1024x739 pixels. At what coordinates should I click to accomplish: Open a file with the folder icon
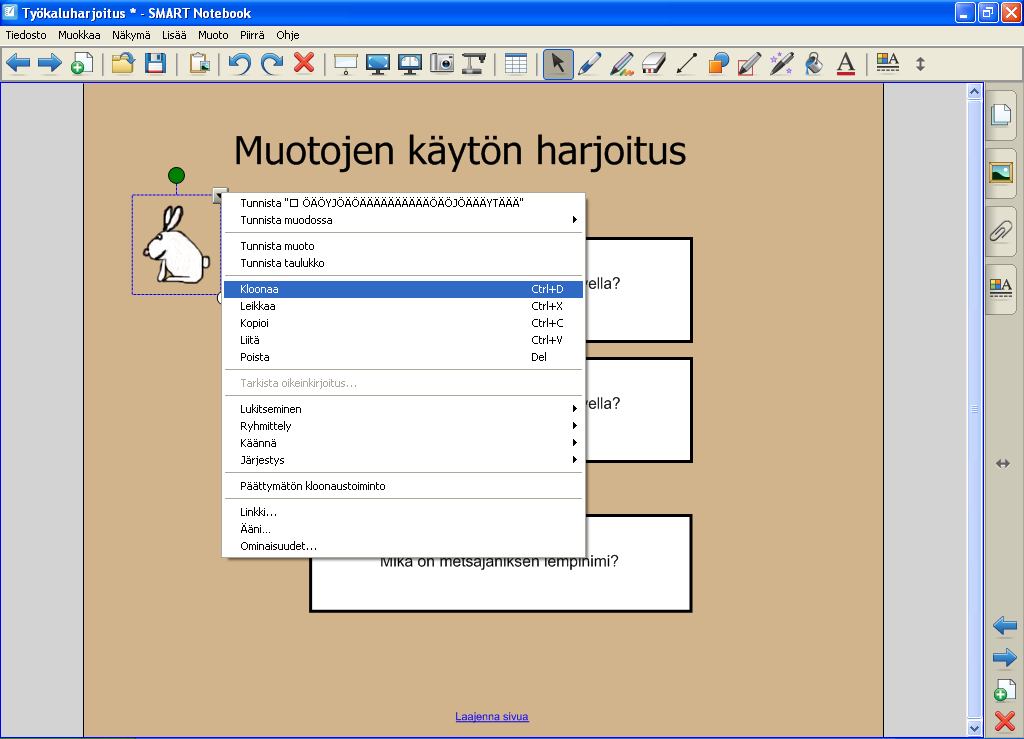tap(123, 63)
